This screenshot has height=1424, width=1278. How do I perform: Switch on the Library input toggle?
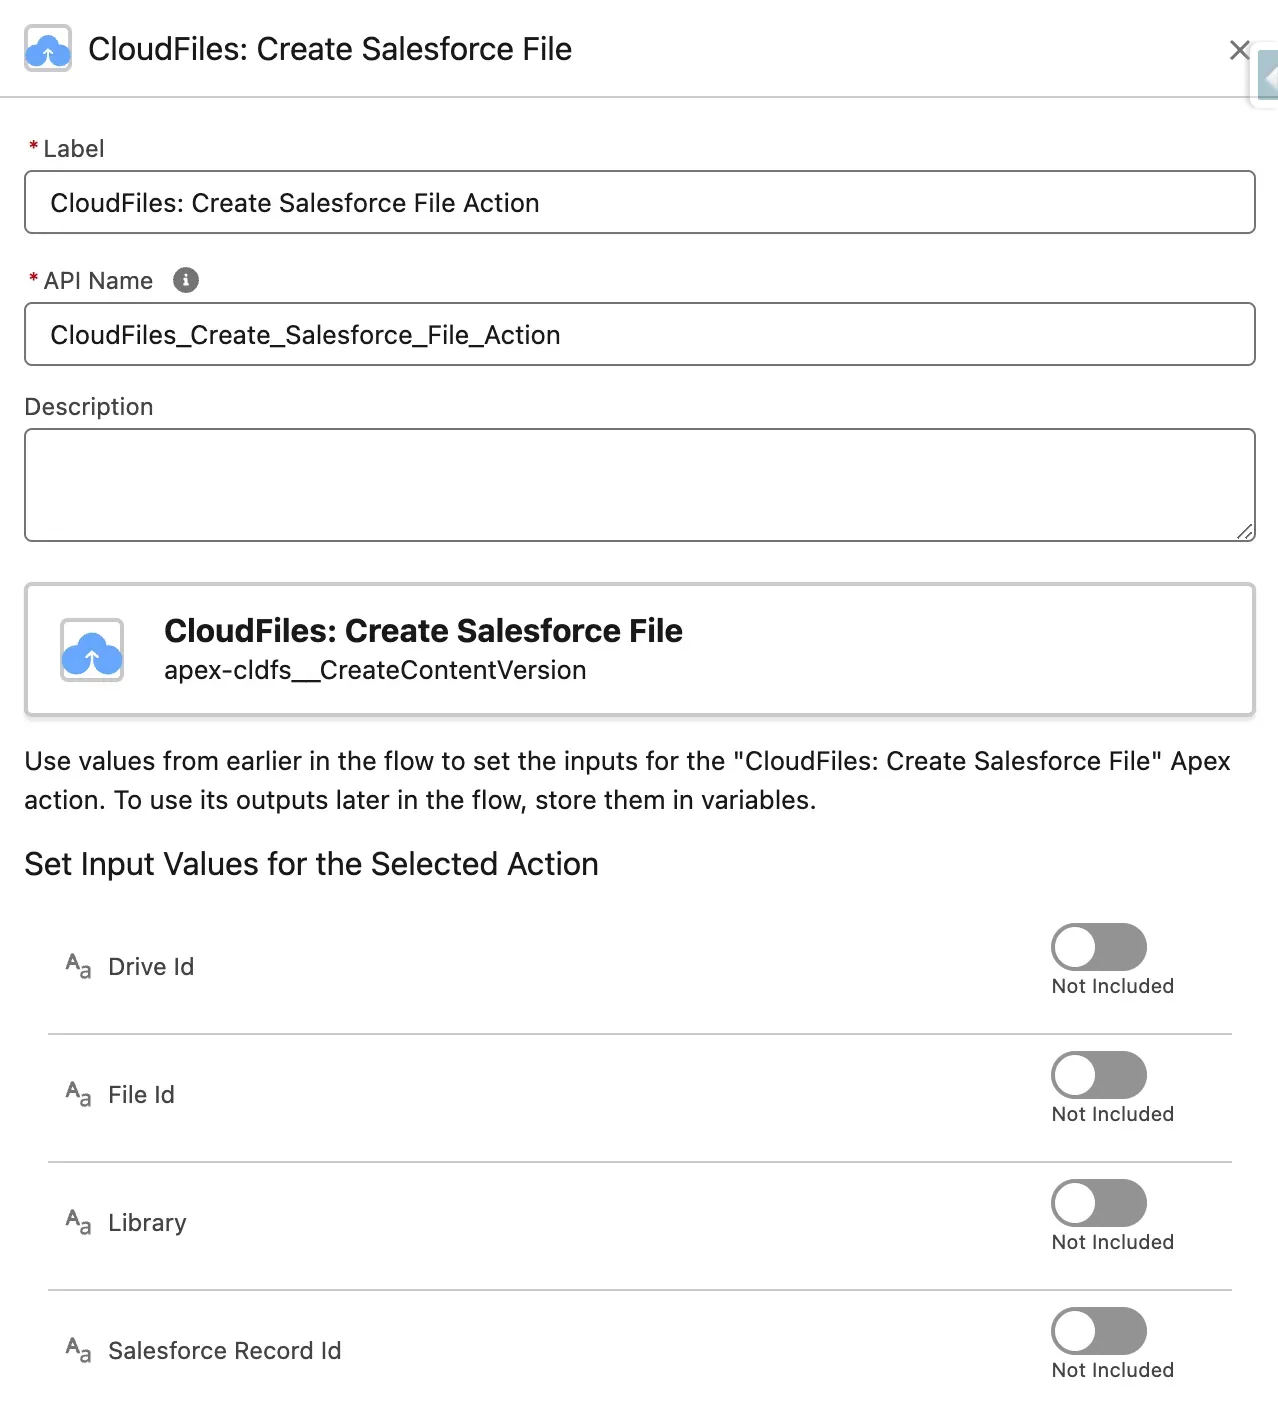[x=1097, y=1204]
